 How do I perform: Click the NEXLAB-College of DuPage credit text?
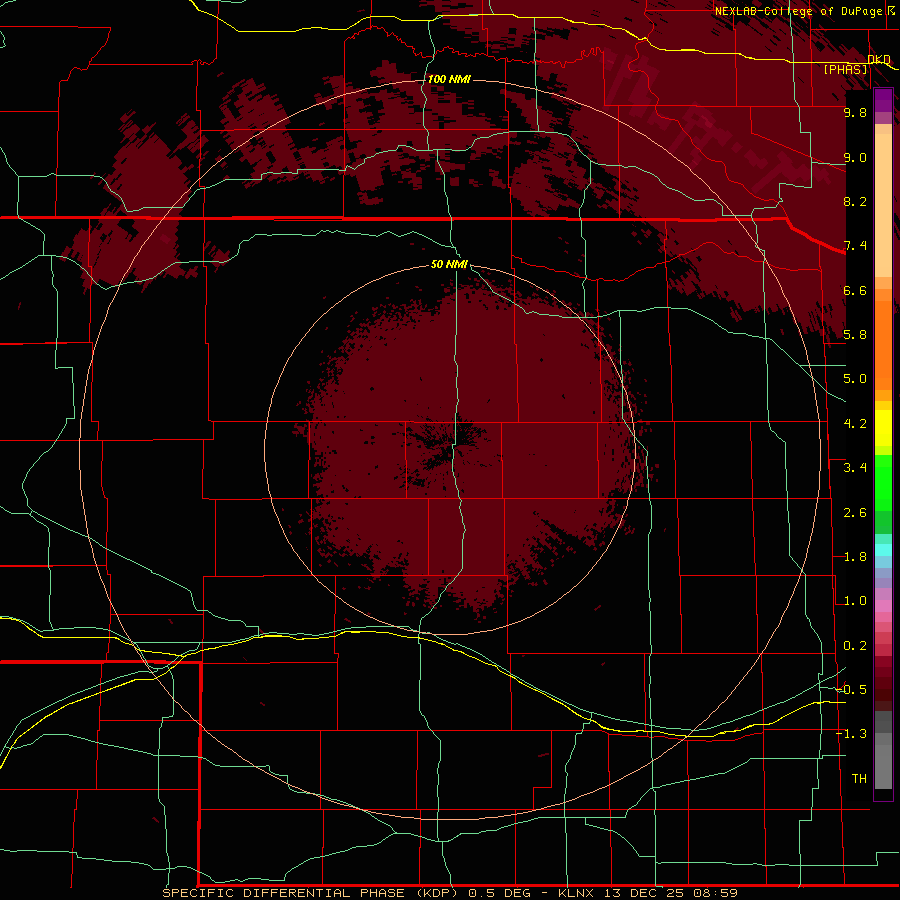(x=798, y=11)
